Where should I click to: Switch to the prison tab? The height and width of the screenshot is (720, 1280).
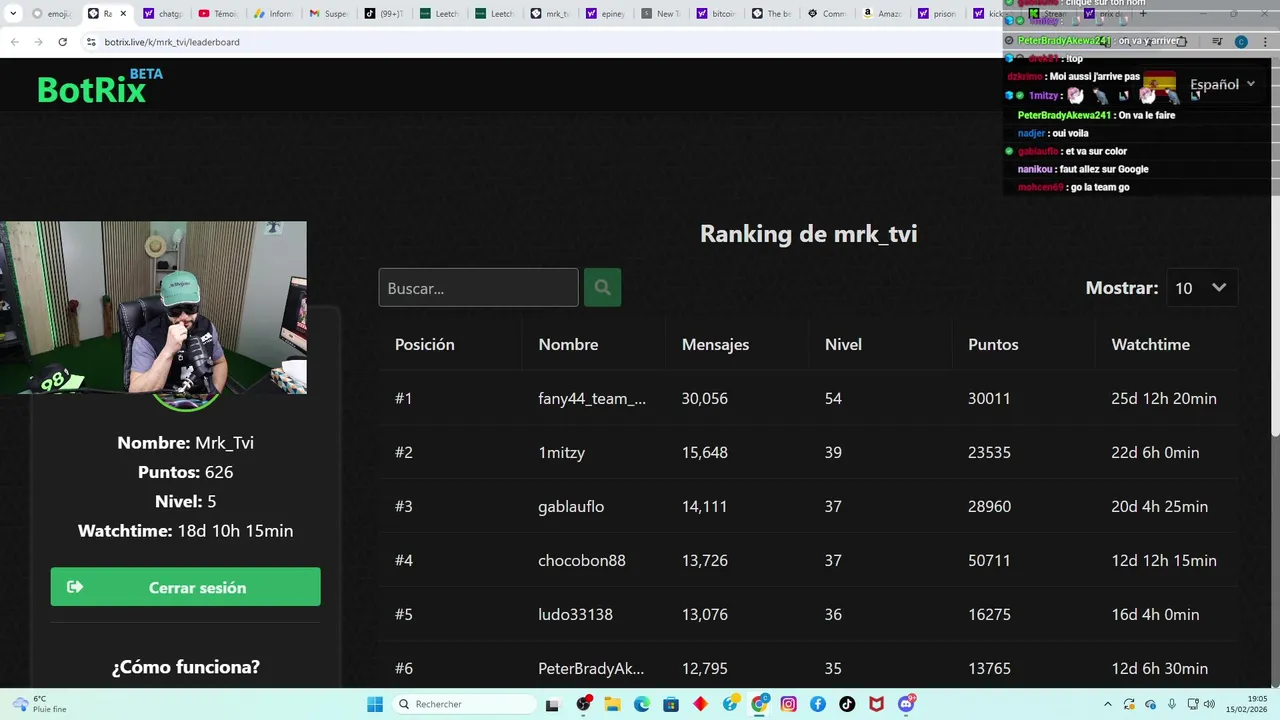tap(937, 14)
